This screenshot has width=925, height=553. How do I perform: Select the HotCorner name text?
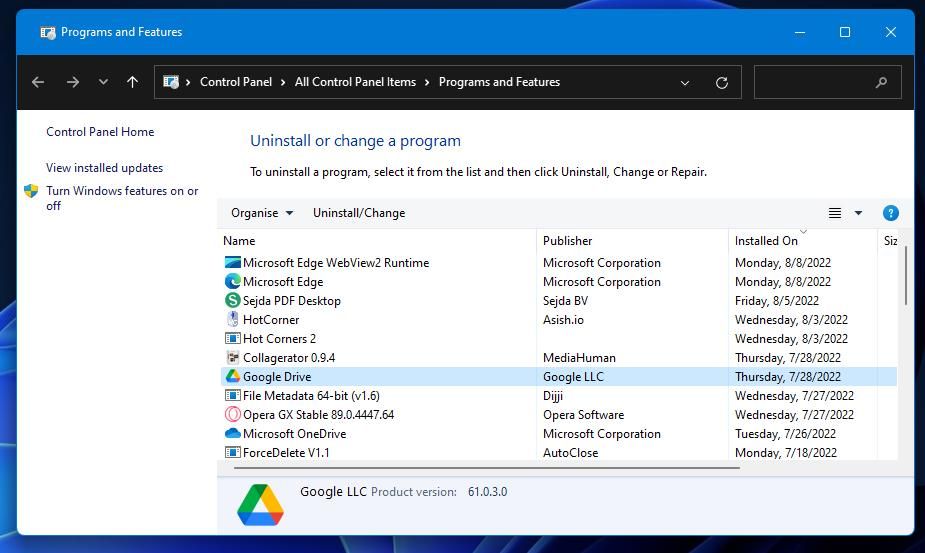pos(271,319)
